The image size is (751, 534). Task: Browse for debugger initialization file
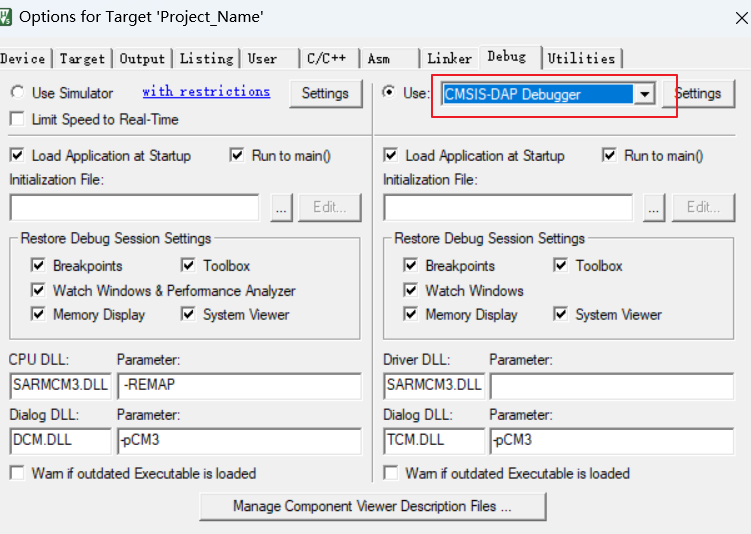[x=654, y=207]
